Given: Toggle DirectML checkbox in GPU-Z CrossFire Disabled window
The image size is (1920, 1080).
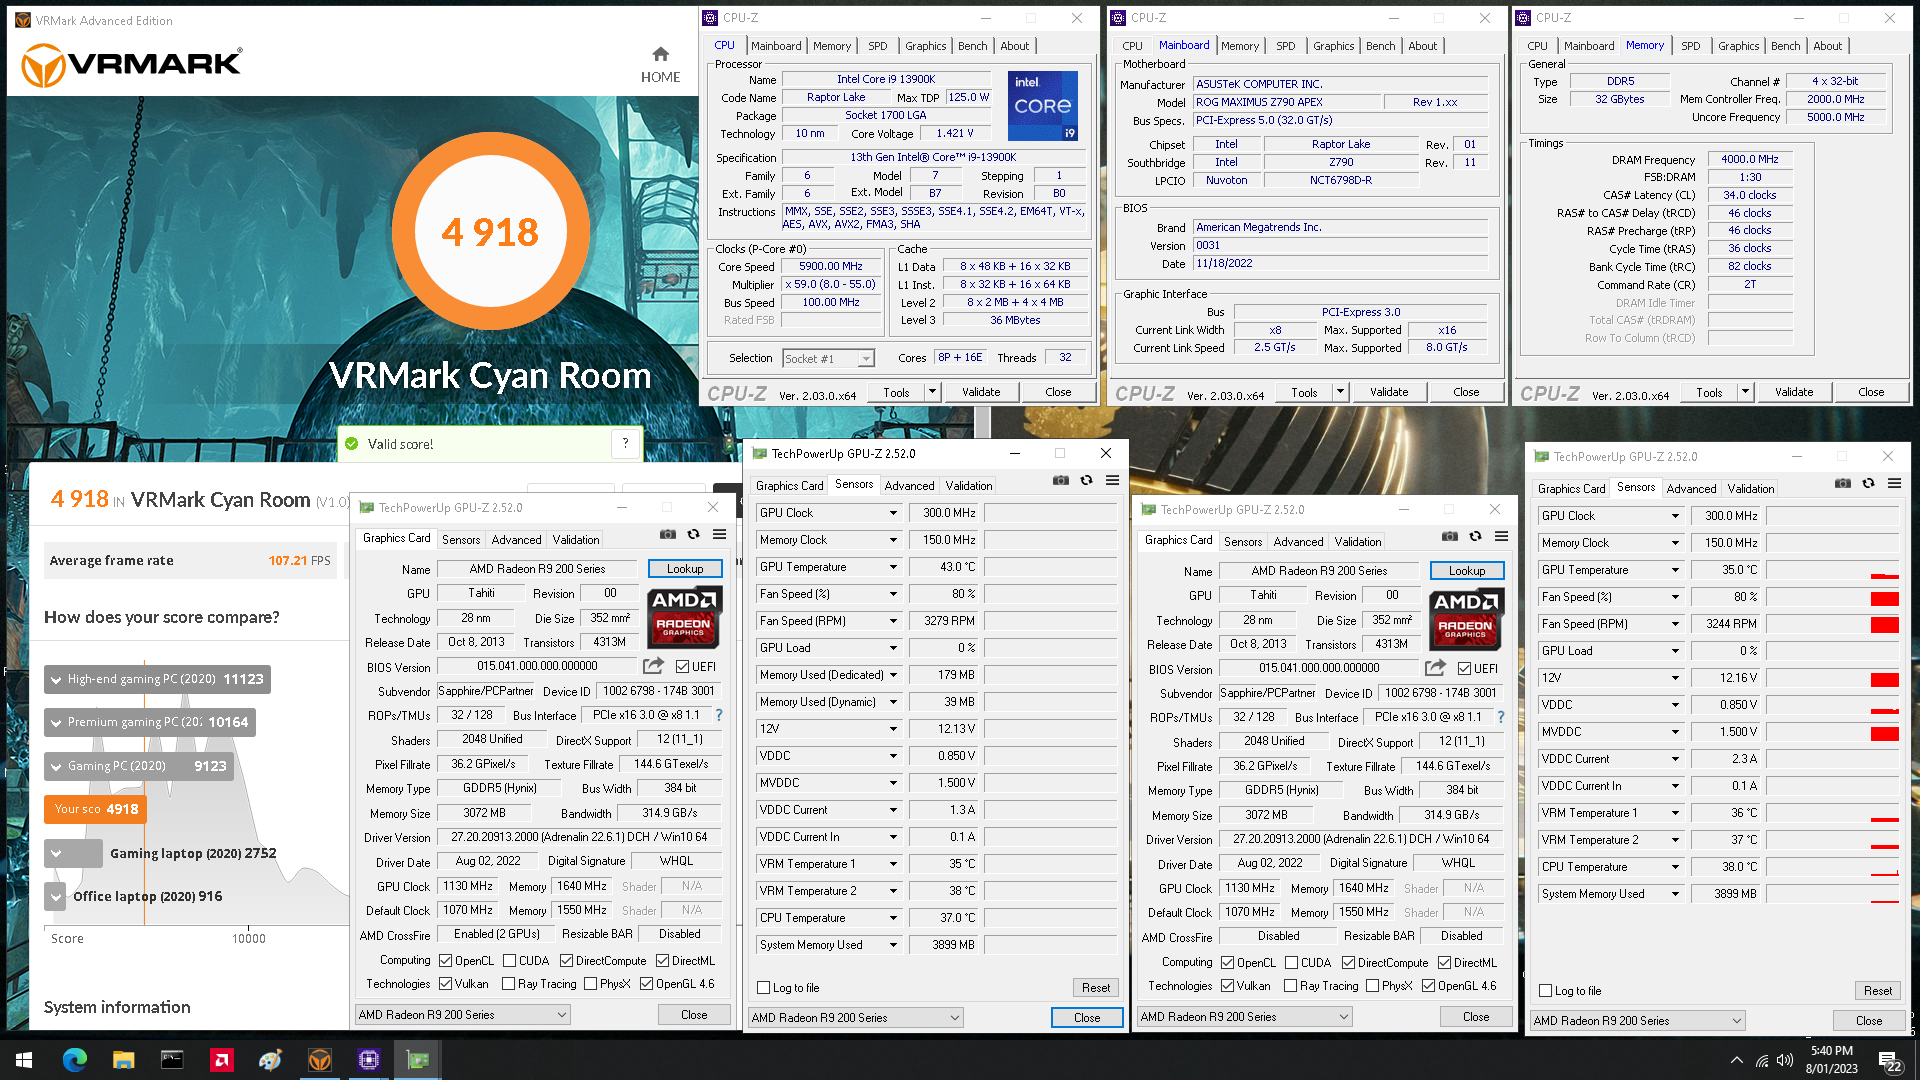Looking at the screenshot, I should [x=1444, y=962].
